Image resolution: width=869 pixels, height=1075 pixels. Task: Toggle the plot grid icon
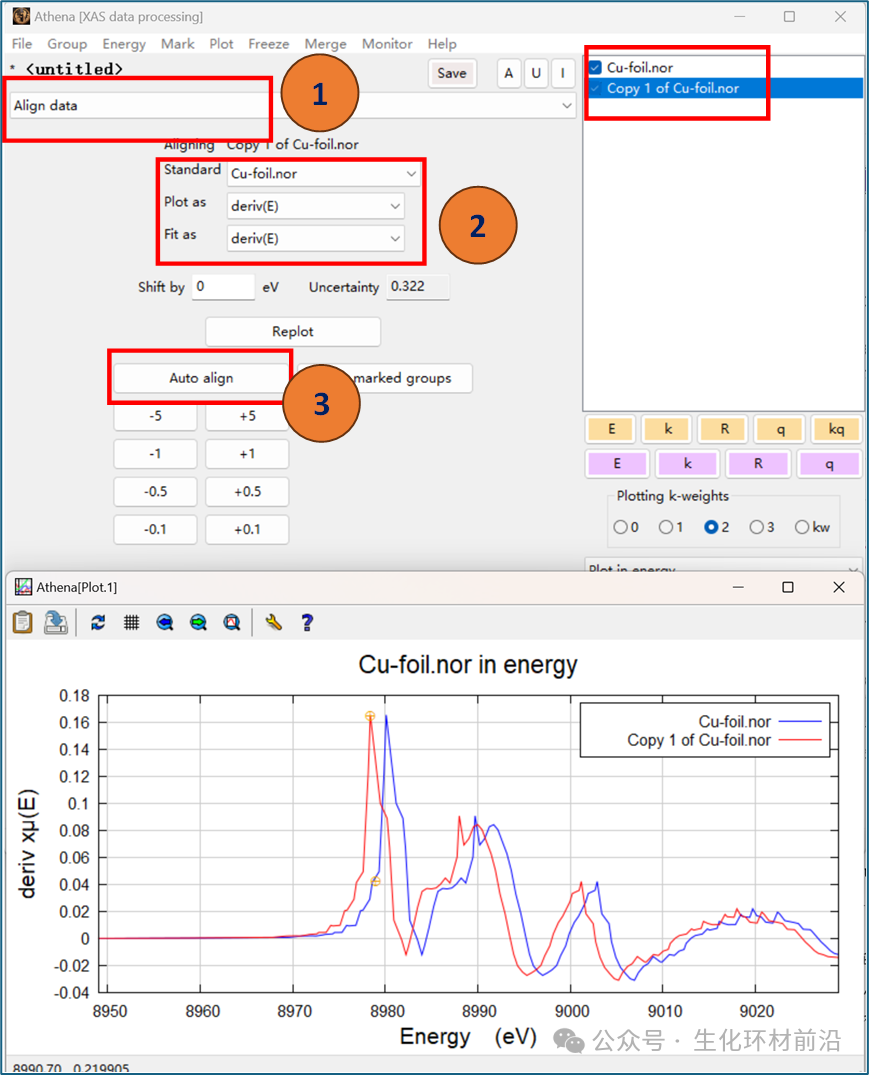point(132,623)
